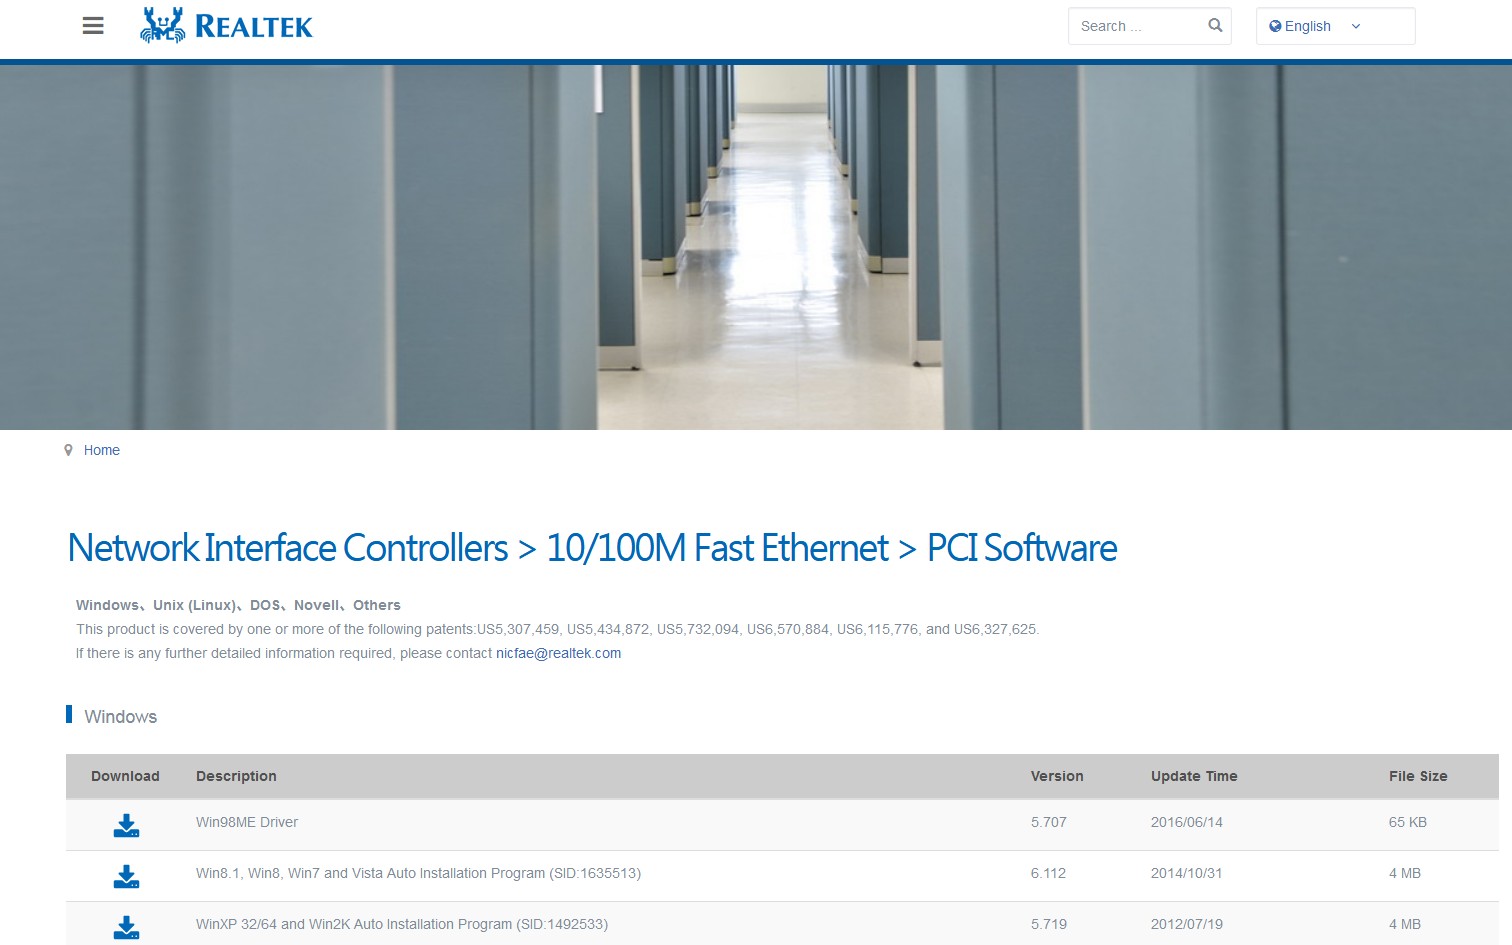The height and width of the screenshot is (945, 1512).
Task: Click the Description column header
Action: point(236,776)
